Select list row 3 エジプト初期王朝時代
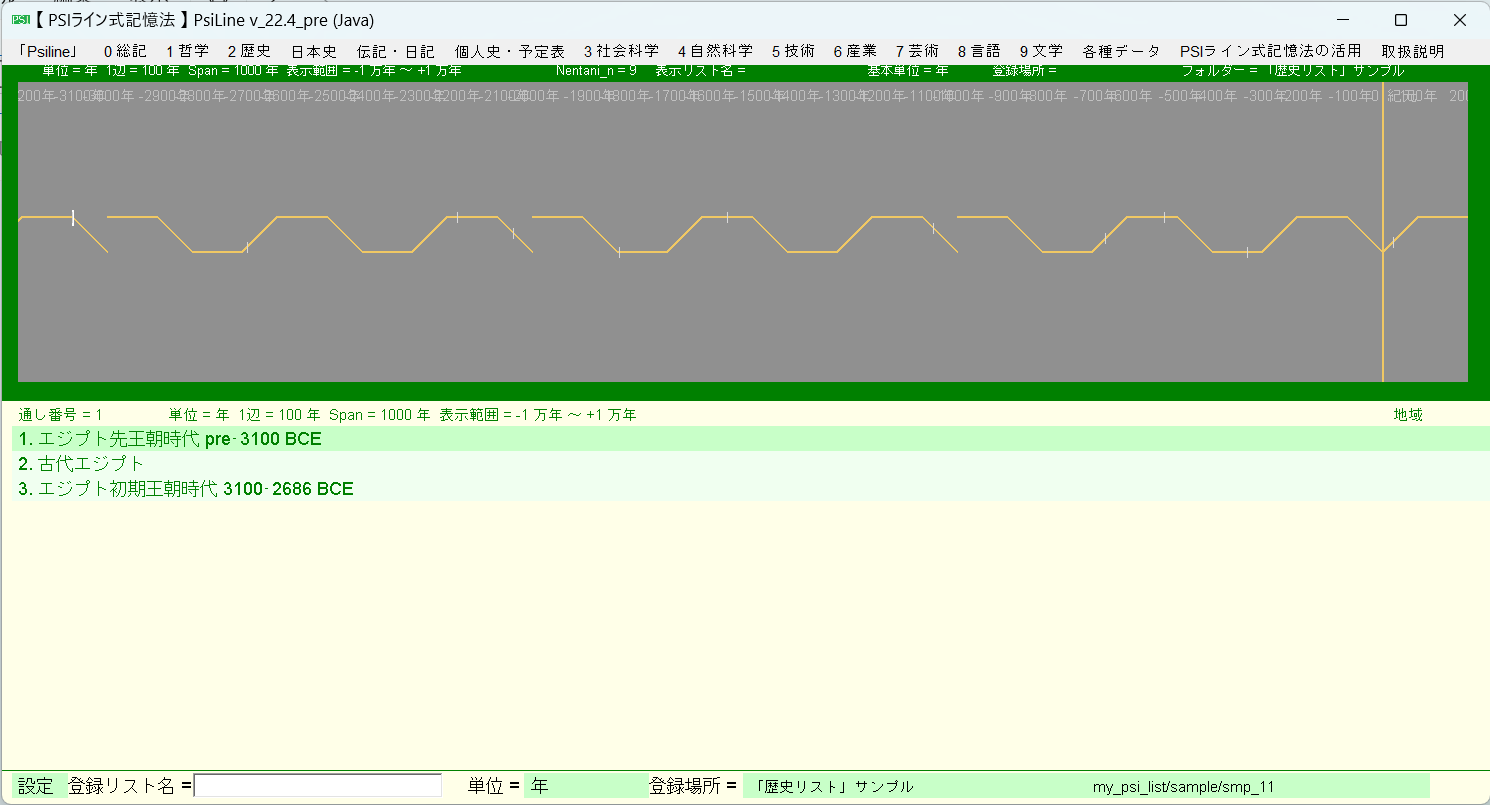1490x805 pixels. pyautogui.click(x=750, y=489)
